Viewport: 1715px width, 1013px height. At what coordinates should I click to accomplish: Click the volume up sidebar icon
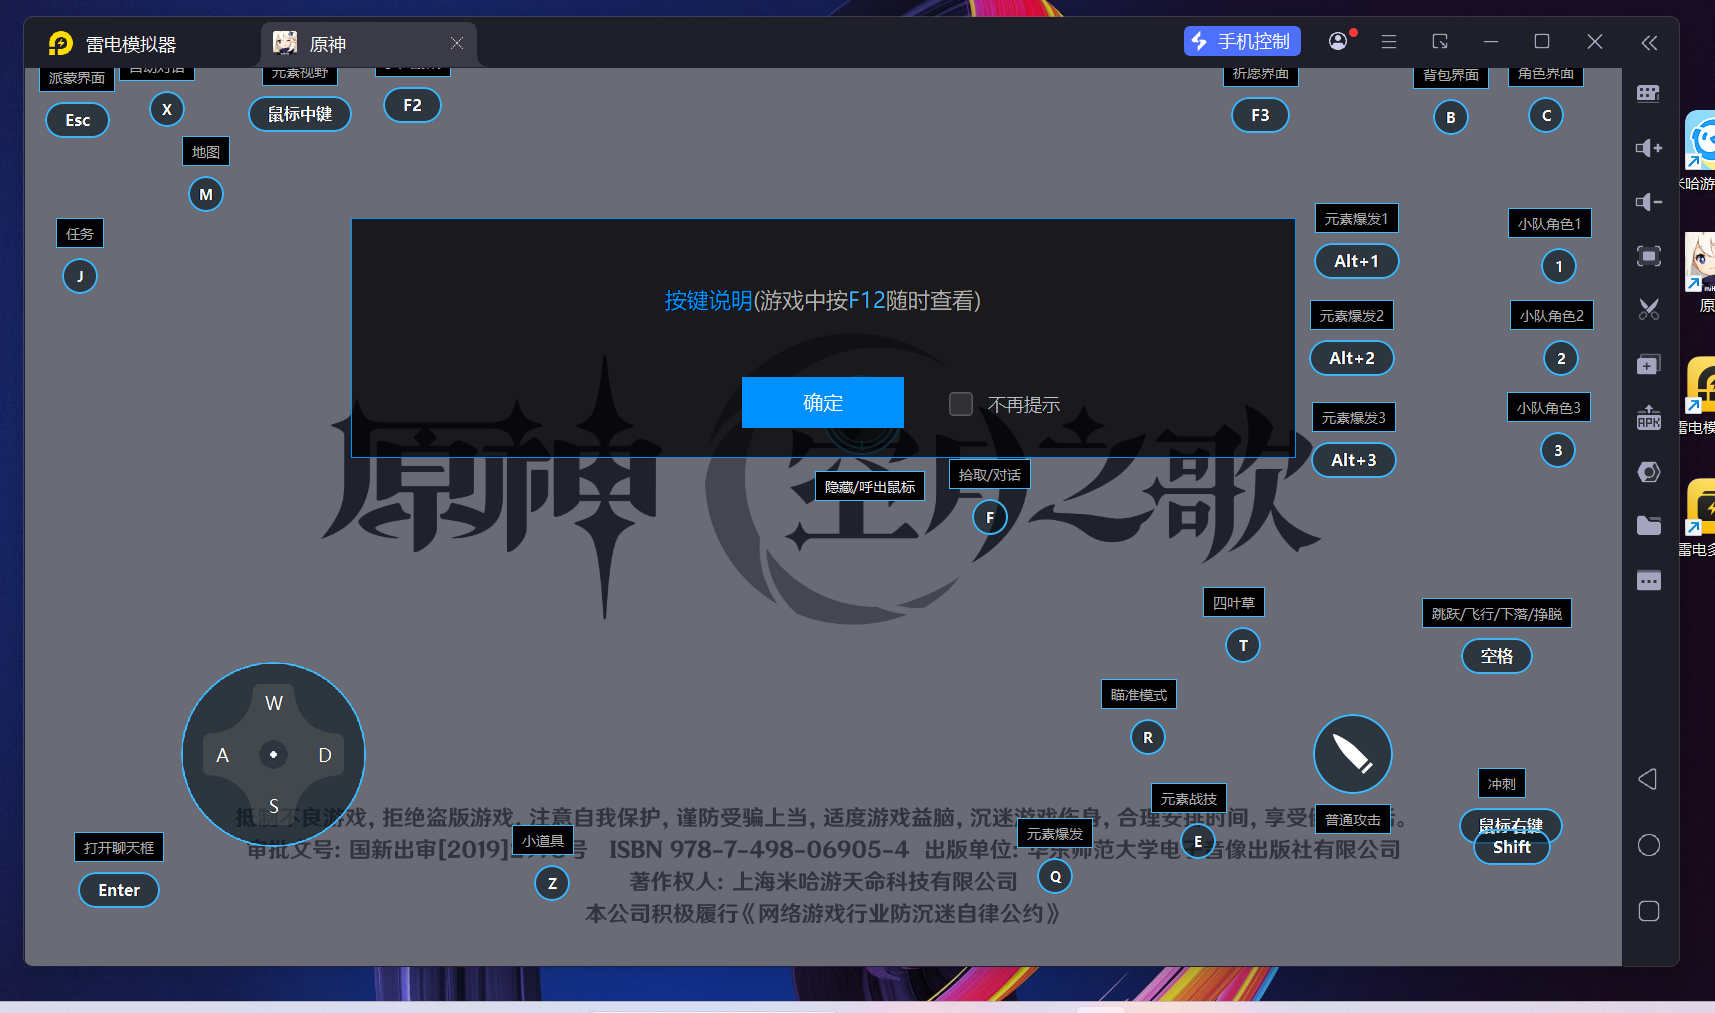[1648, 148]
